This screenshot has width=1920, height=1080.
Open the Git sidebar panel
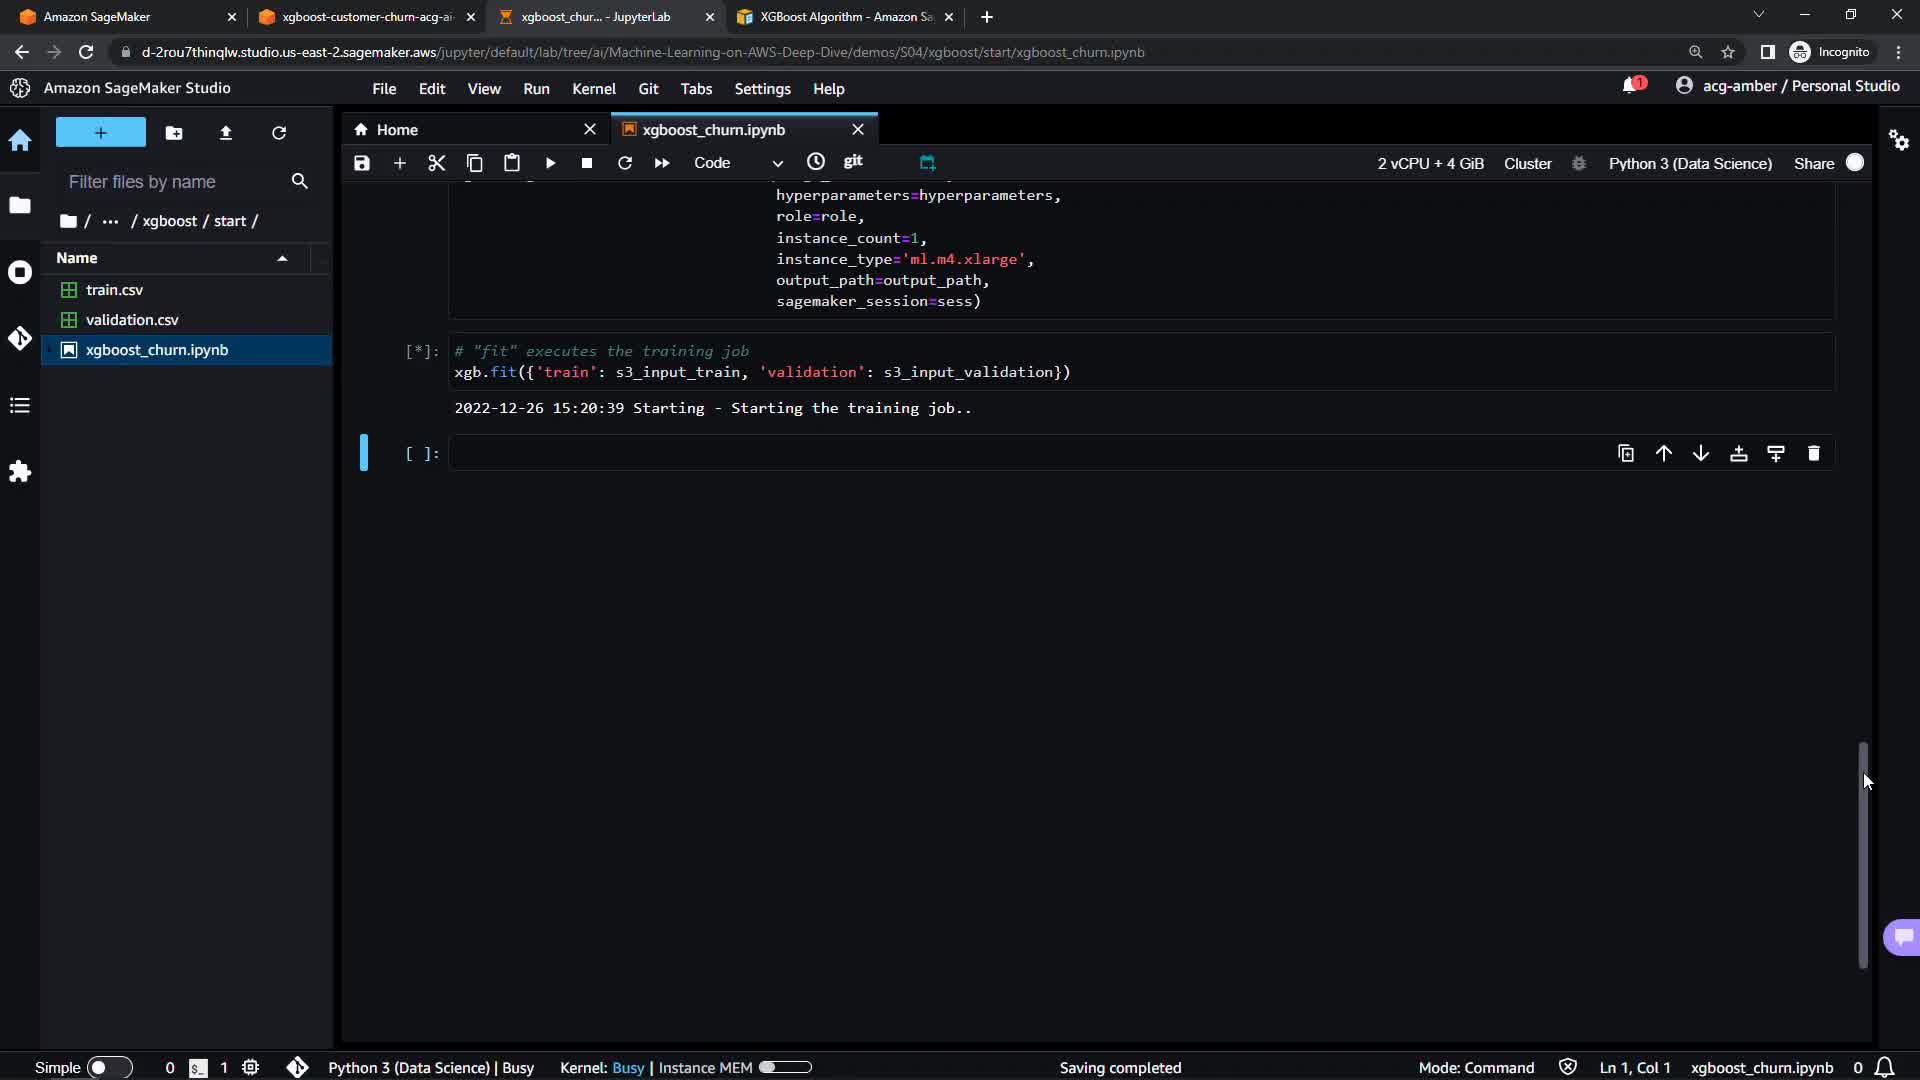pos(20,338)
